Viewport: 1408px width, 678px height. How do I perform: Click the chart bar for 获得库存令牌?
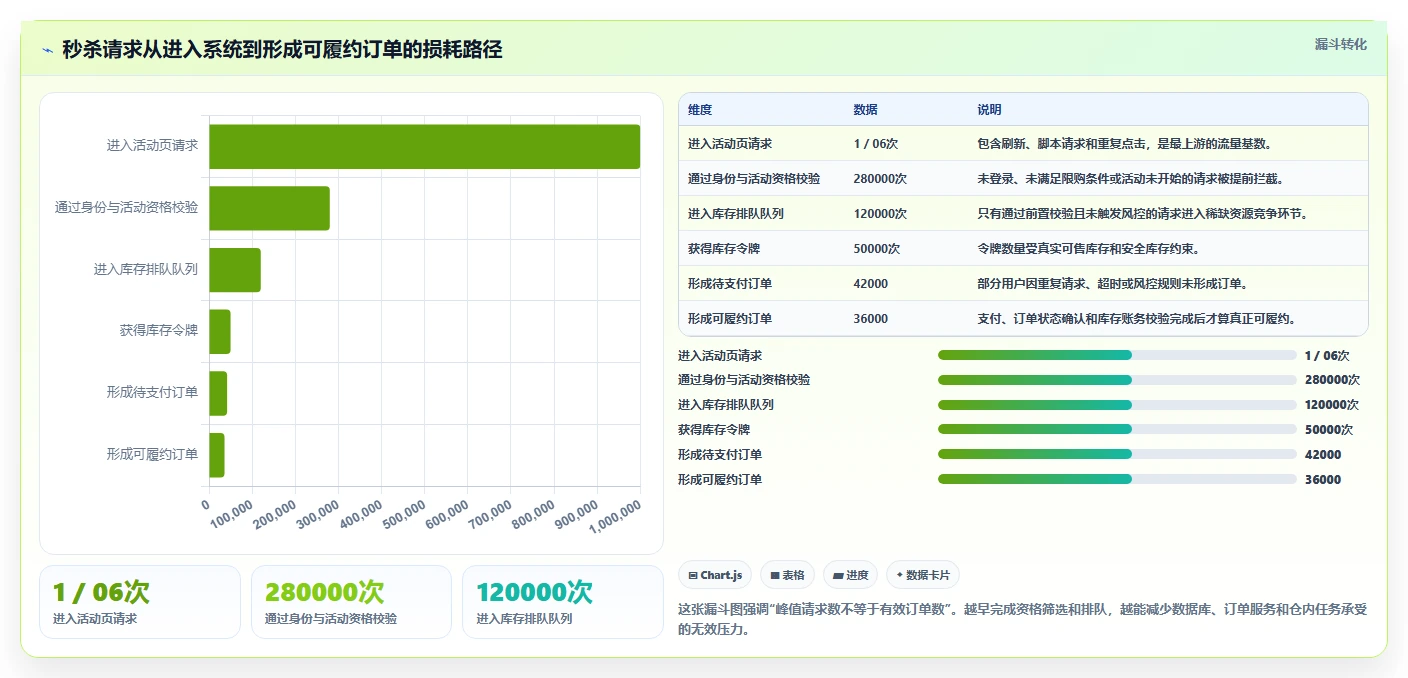pos(220,331)
